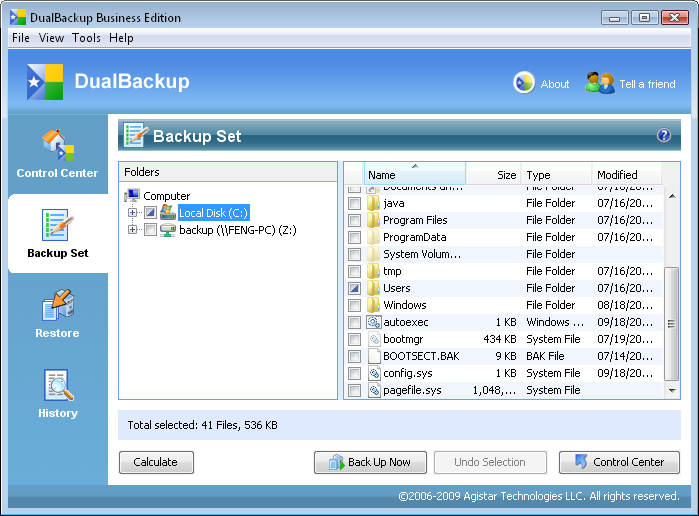Click the pagefile.sys file icon
699x516 pixels.
click(x=374, y=390)
